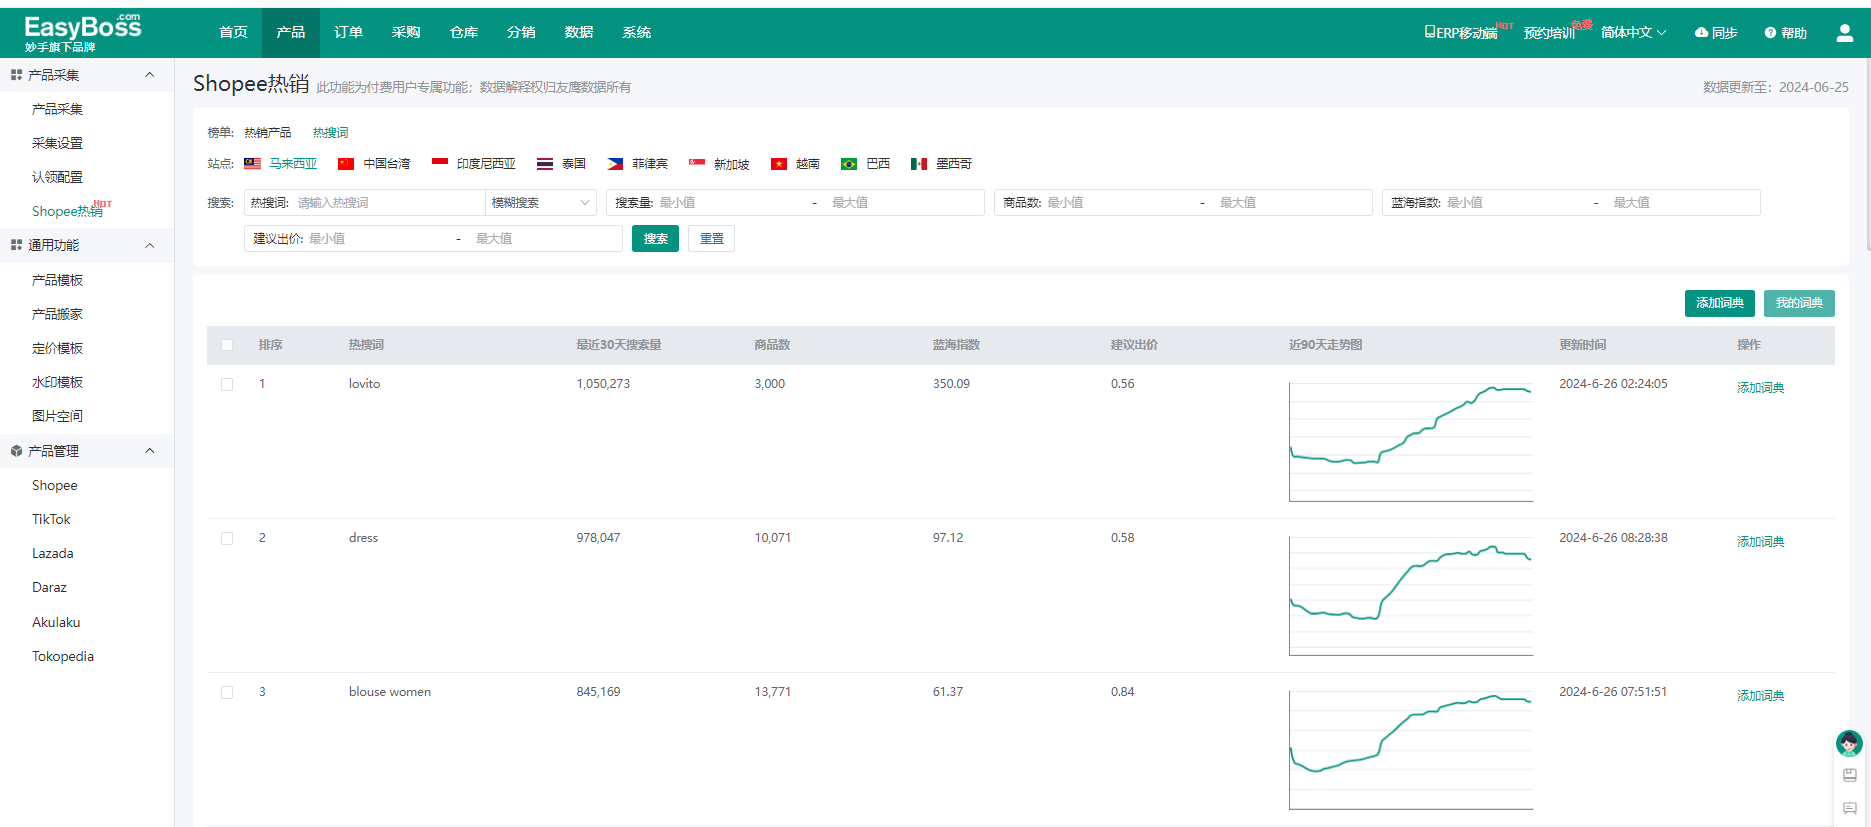Open 预约培训 link in header
The height and width of the screenshot is (827, 1871).
click(1549, 33)
